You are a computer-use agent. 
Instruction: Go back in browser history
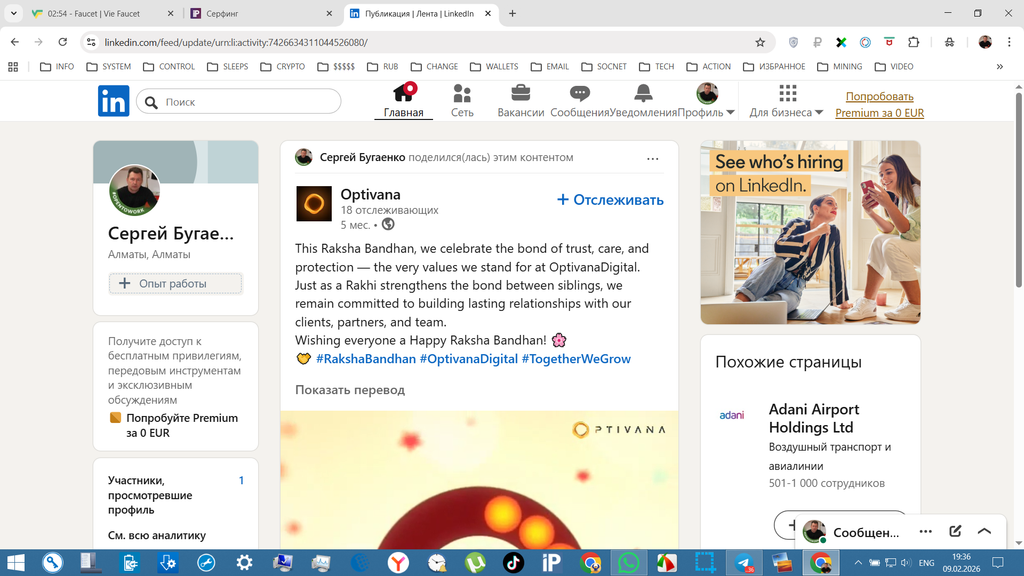[15, 42]
